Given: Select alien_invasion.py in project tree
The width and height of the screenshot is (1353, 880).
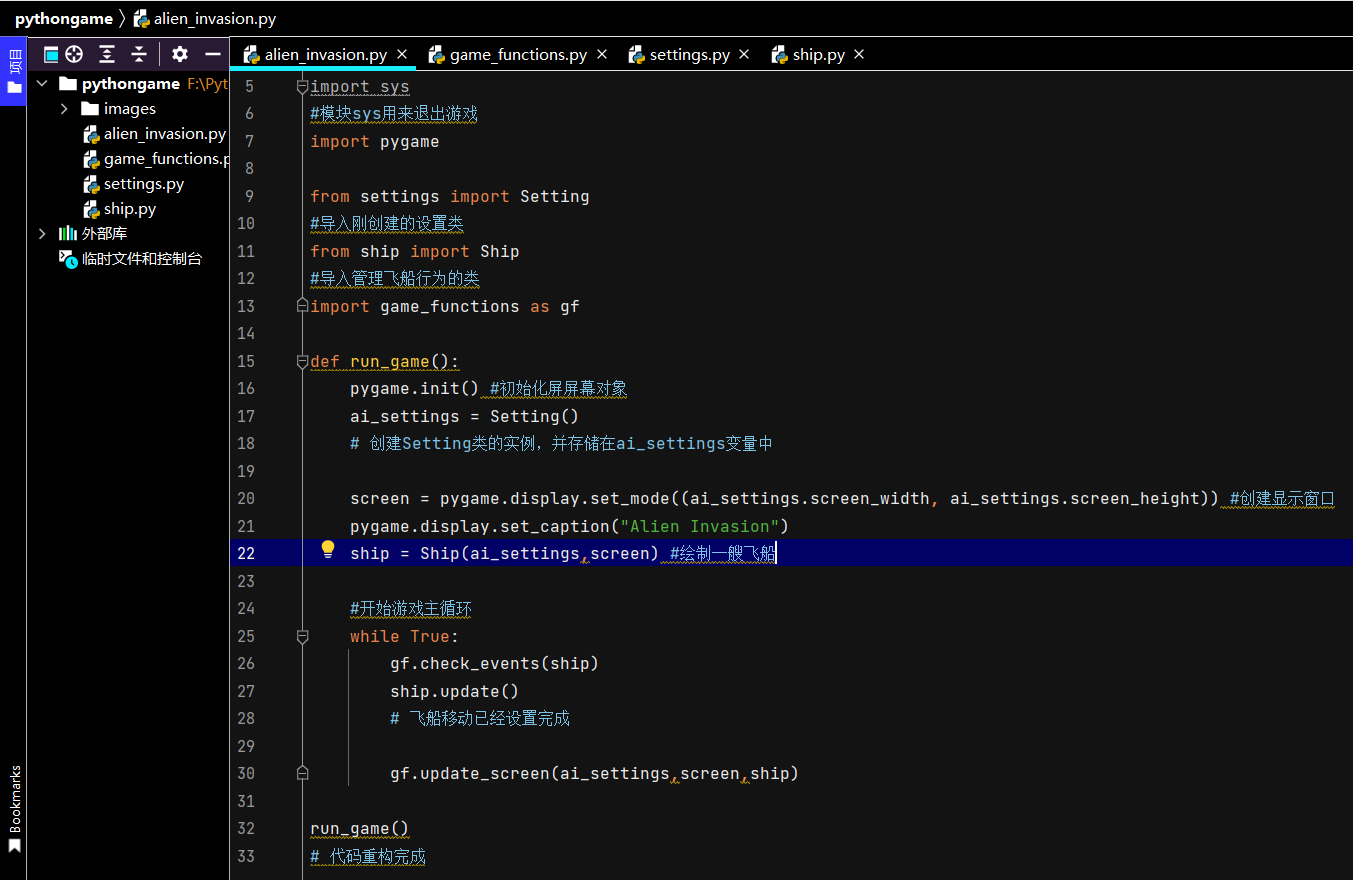Looking at the screenshot, I should [x=154, y=134].
